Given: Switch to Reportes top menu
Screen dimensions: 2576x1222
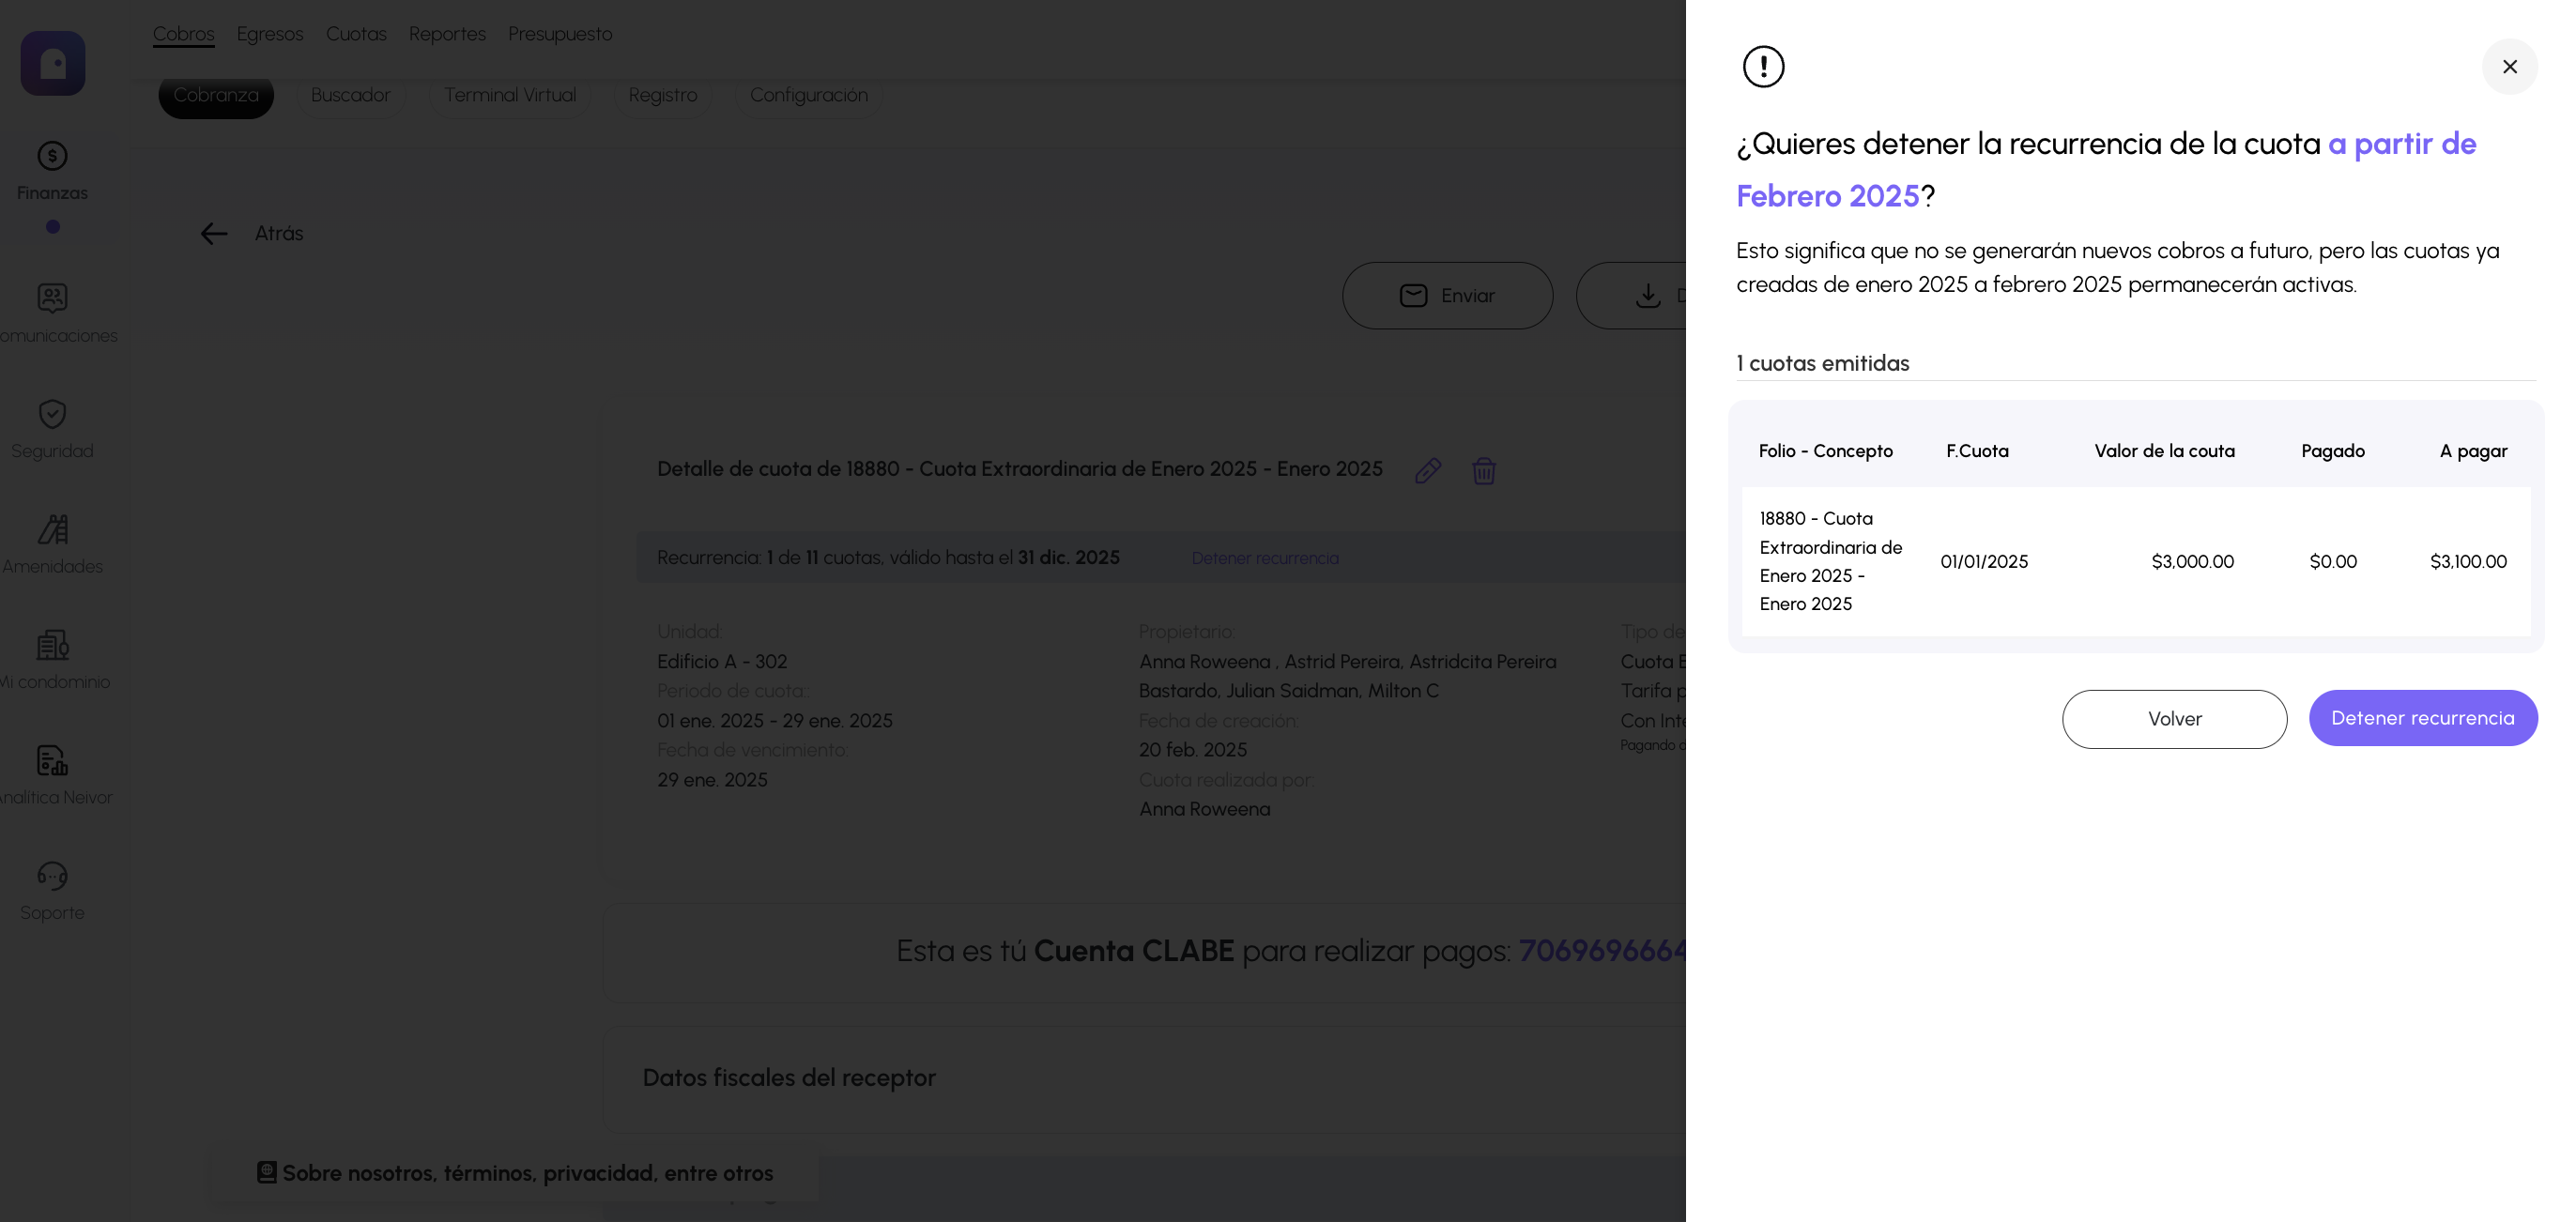Looking at the screenshot, I should [447, 34].
